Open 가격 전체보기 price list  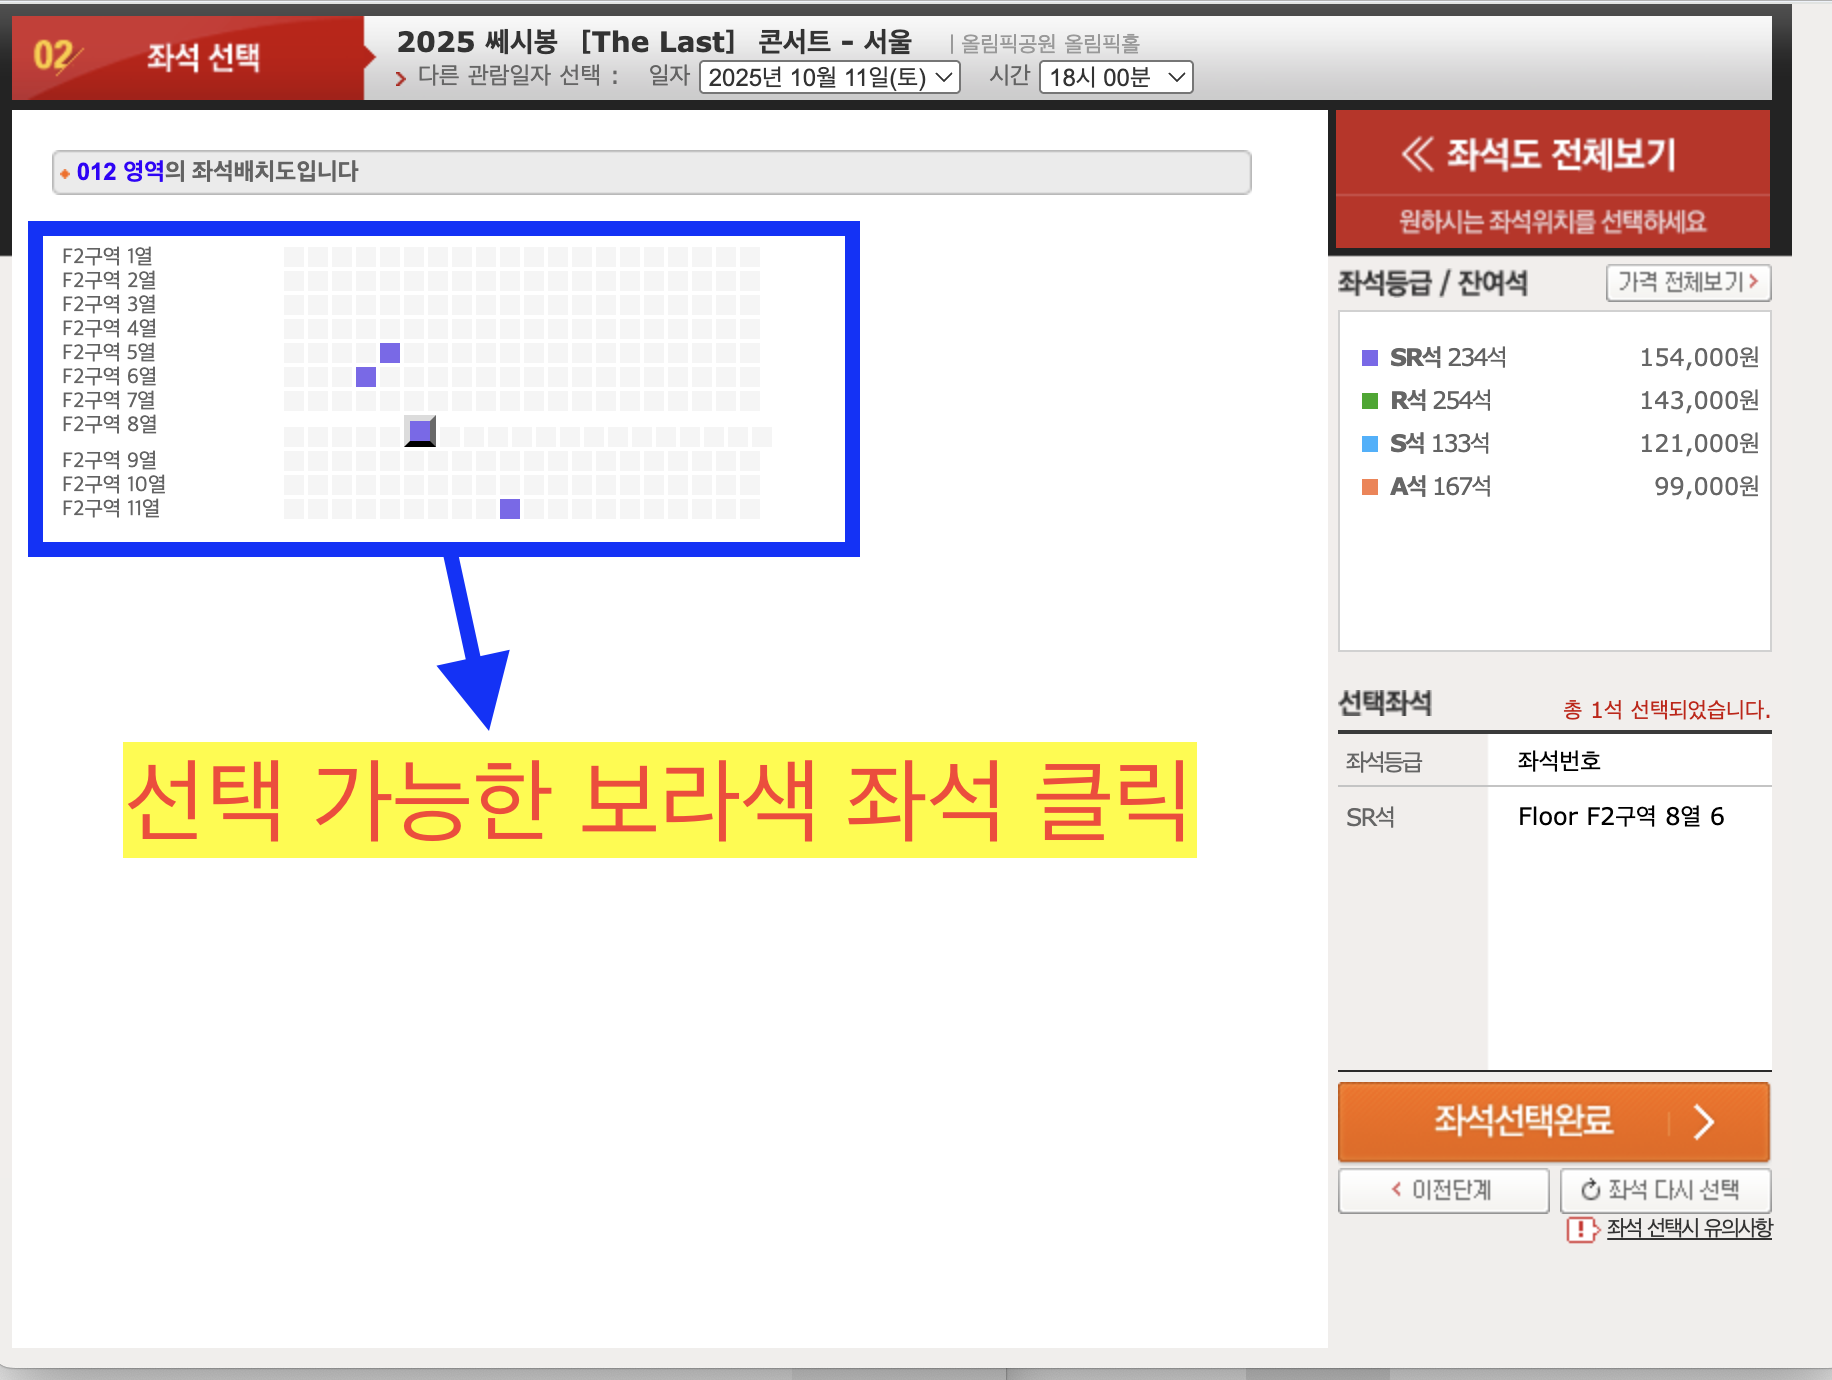(x=1688, y=282)
